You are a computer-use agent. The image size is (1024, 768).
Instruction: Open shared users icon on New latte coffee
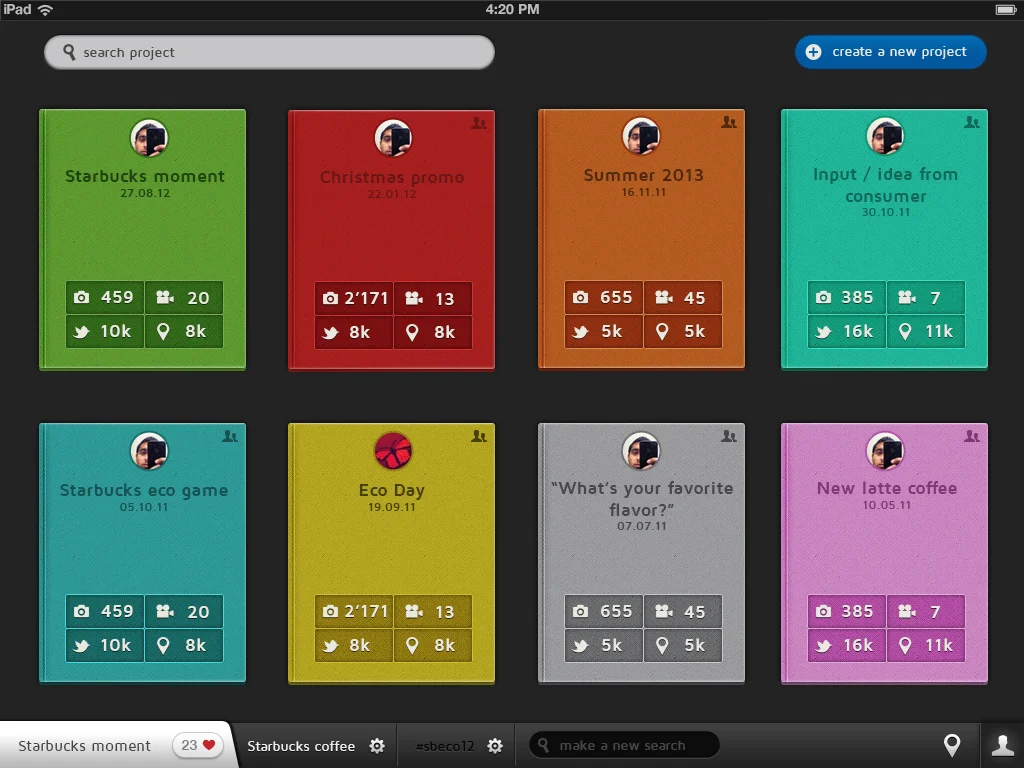pos(972,436)
